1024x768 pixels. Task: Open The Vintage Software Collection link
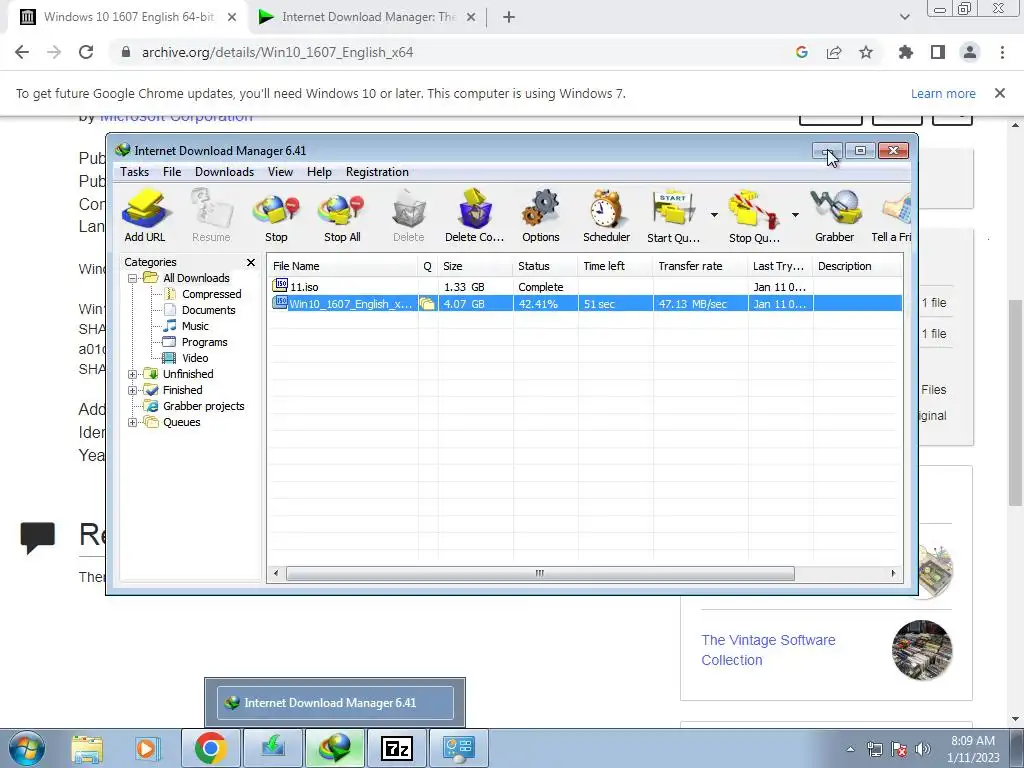pyautogui.click(x=768, y=650)
